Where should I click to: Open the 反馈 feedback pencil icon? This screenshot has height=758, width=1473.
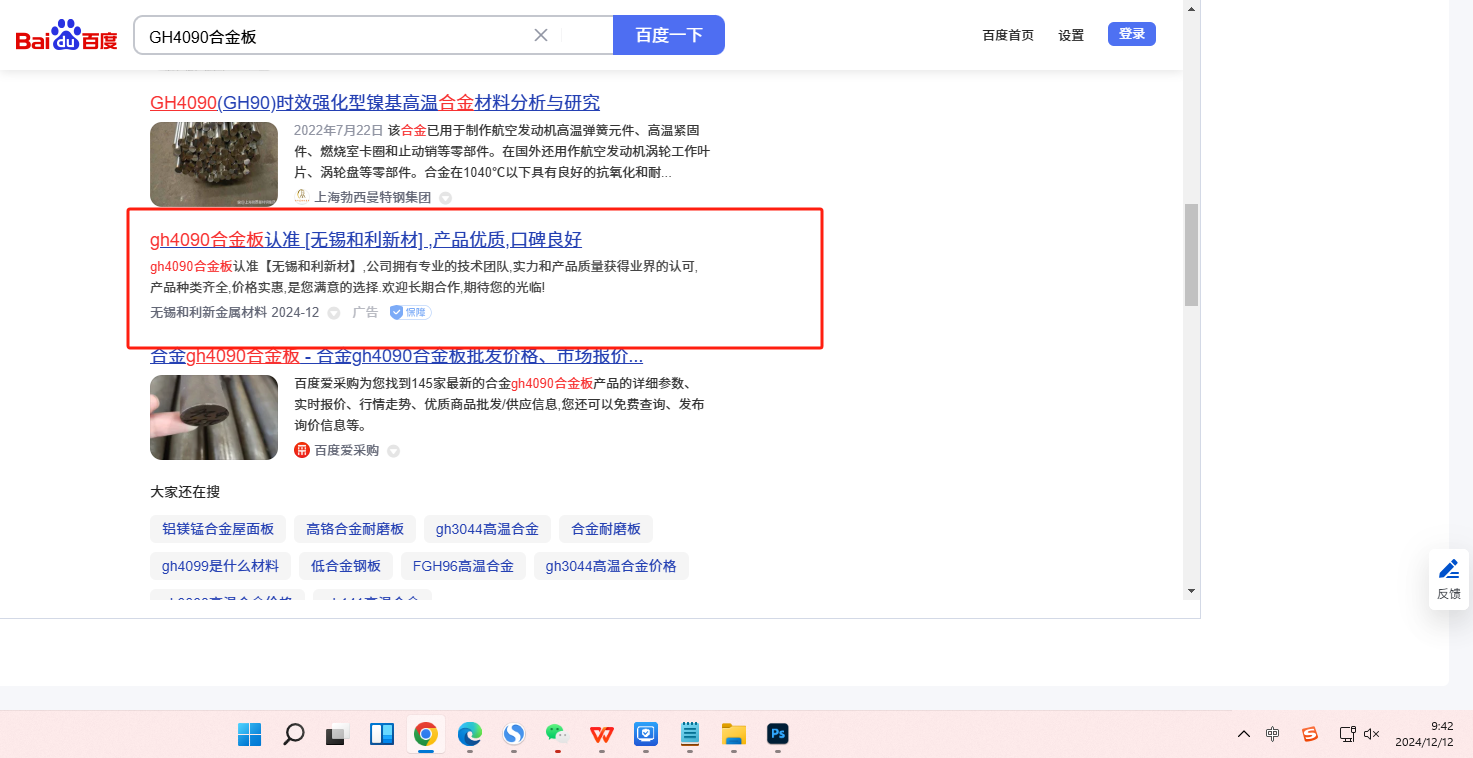pos(1448,570)
